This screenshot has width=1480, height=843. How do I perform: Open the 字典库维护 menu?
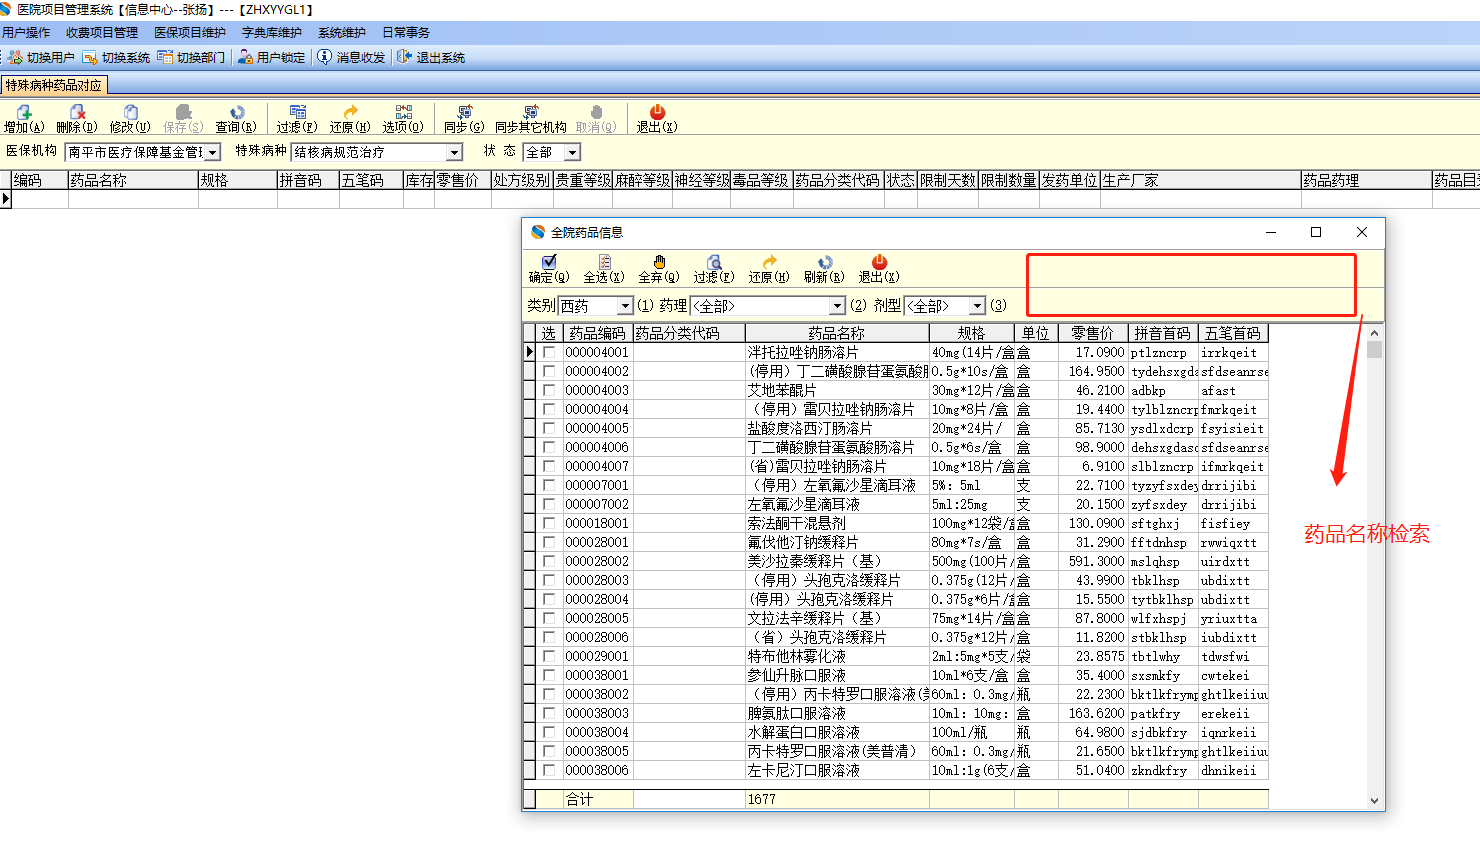(272, 33)
